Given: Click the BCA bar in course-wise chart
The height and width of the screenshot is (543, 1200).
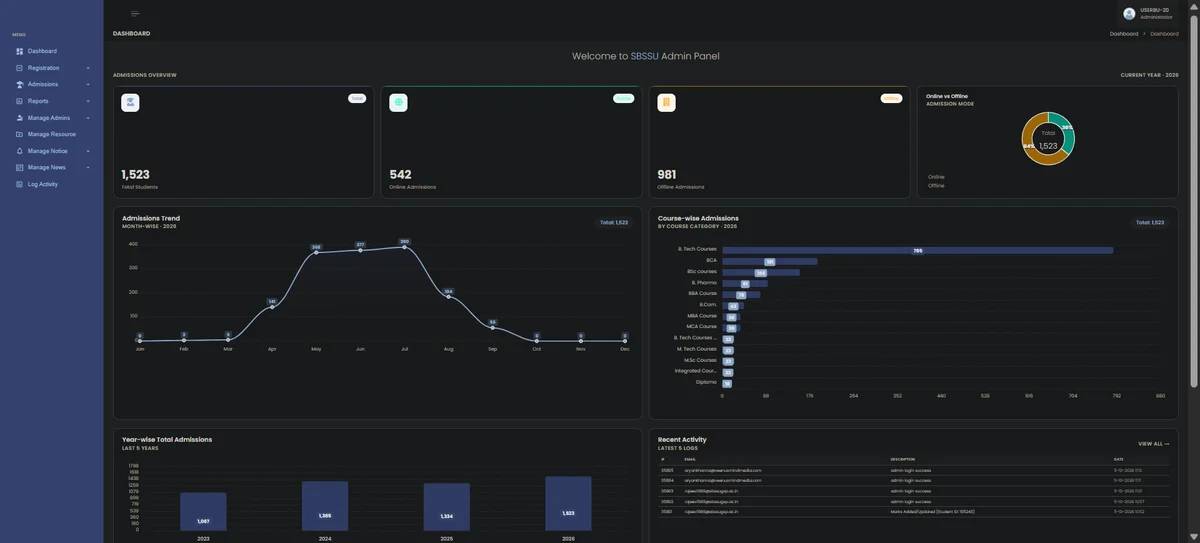Looking at the screenshot, I should click(x=770, y=261).
